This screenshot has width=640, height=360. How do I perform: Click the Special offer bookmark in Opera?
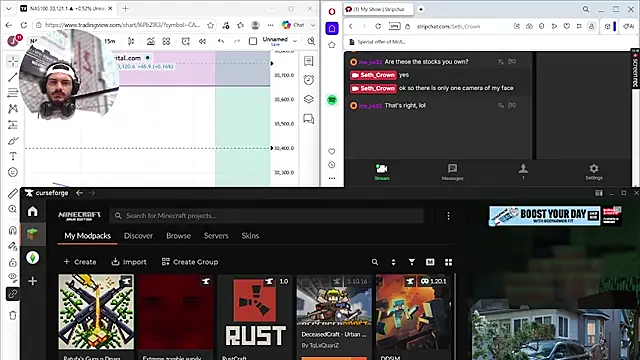pos(377,42)
